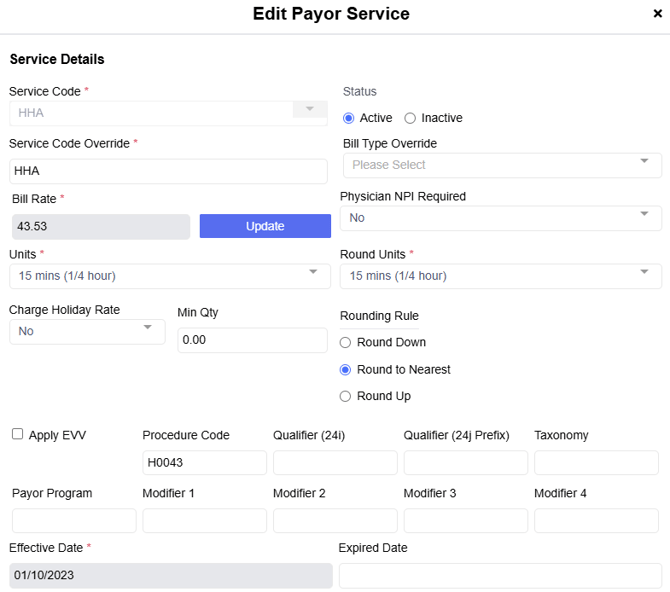Viewport: 670px width, 592px height.
Task: Open the Units dropdown
Action: (x=170, y=276)
